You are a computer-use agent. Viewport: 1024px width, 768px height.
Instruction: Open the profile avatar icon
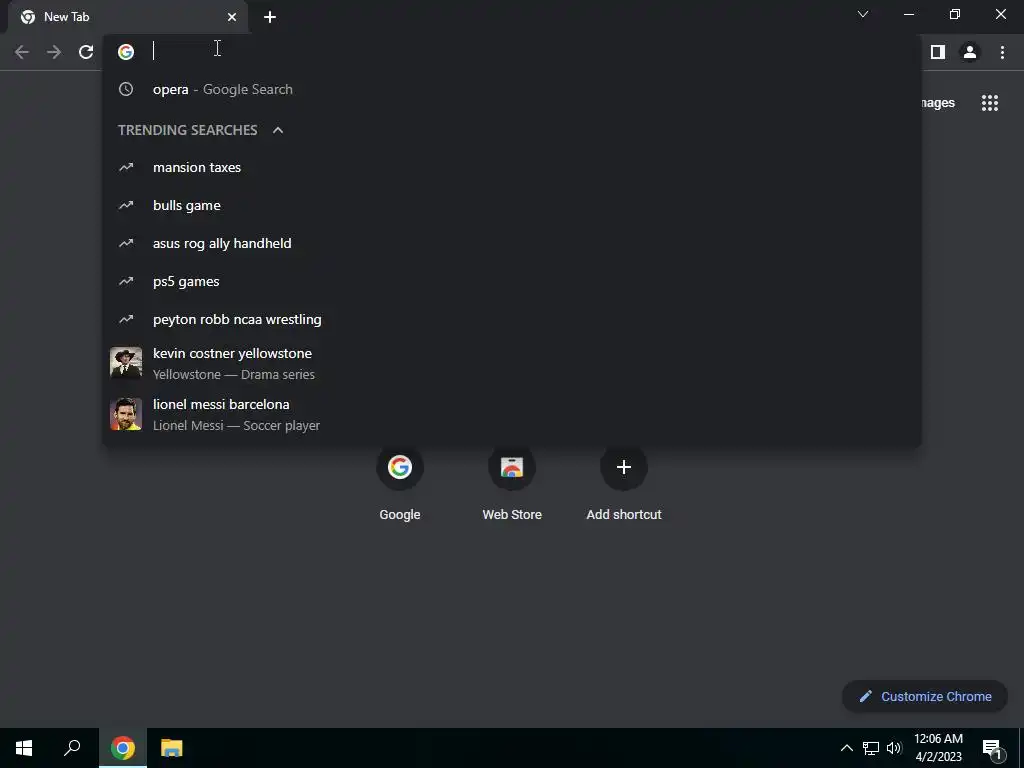(970, 52)
